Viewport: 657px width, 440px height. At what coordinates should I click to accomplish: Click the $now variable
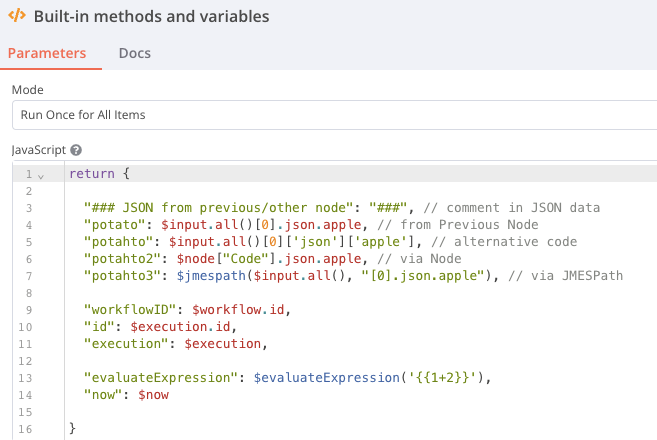[155, 395]
